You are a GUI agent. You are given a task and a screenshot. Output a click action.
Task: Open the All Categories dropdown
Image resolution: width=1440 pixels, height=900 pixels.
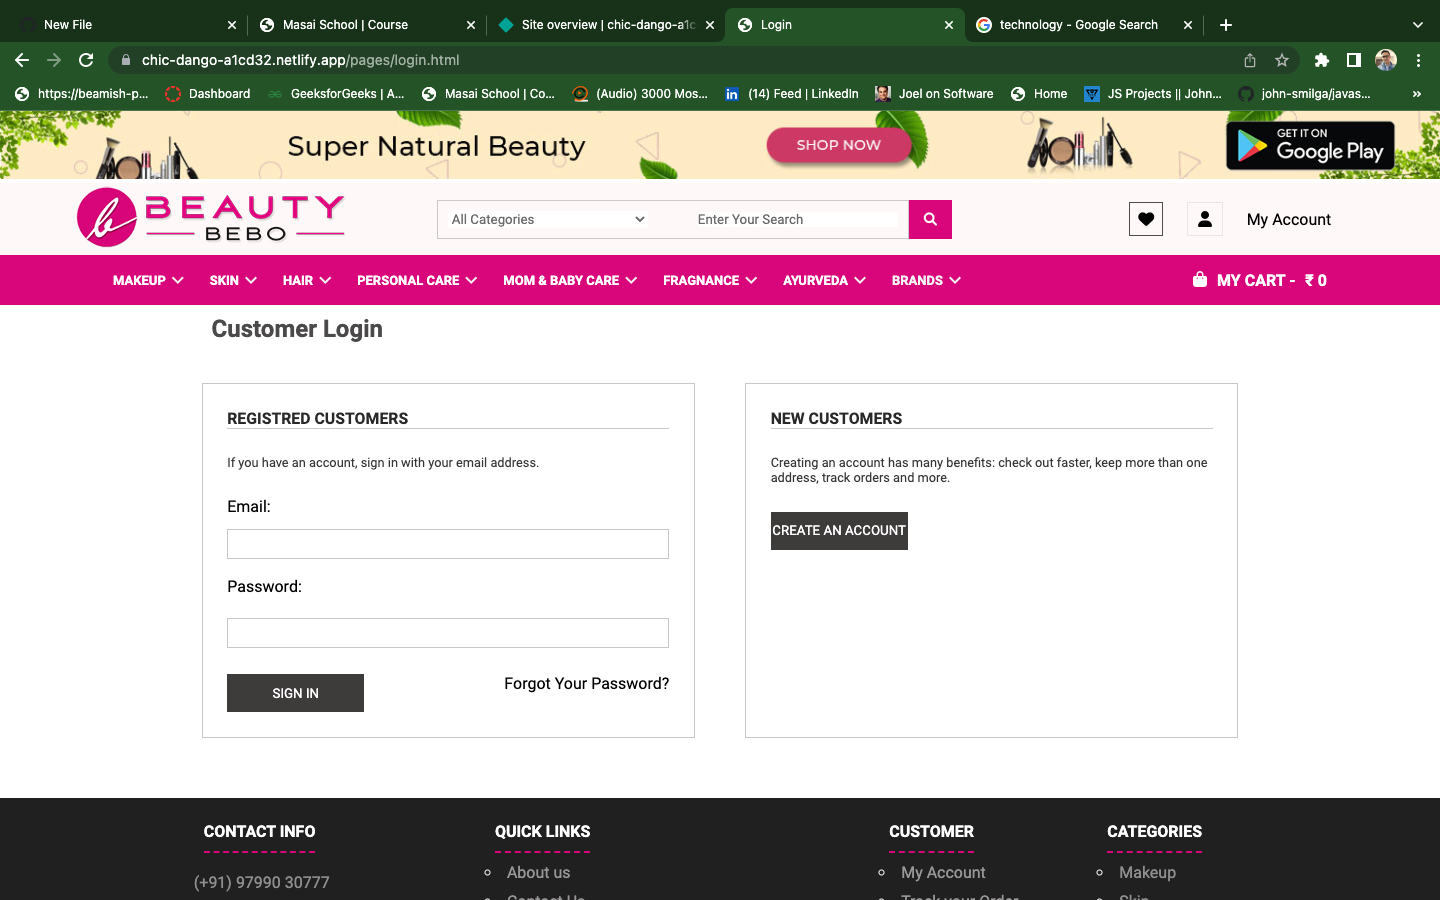coord(545,219)
